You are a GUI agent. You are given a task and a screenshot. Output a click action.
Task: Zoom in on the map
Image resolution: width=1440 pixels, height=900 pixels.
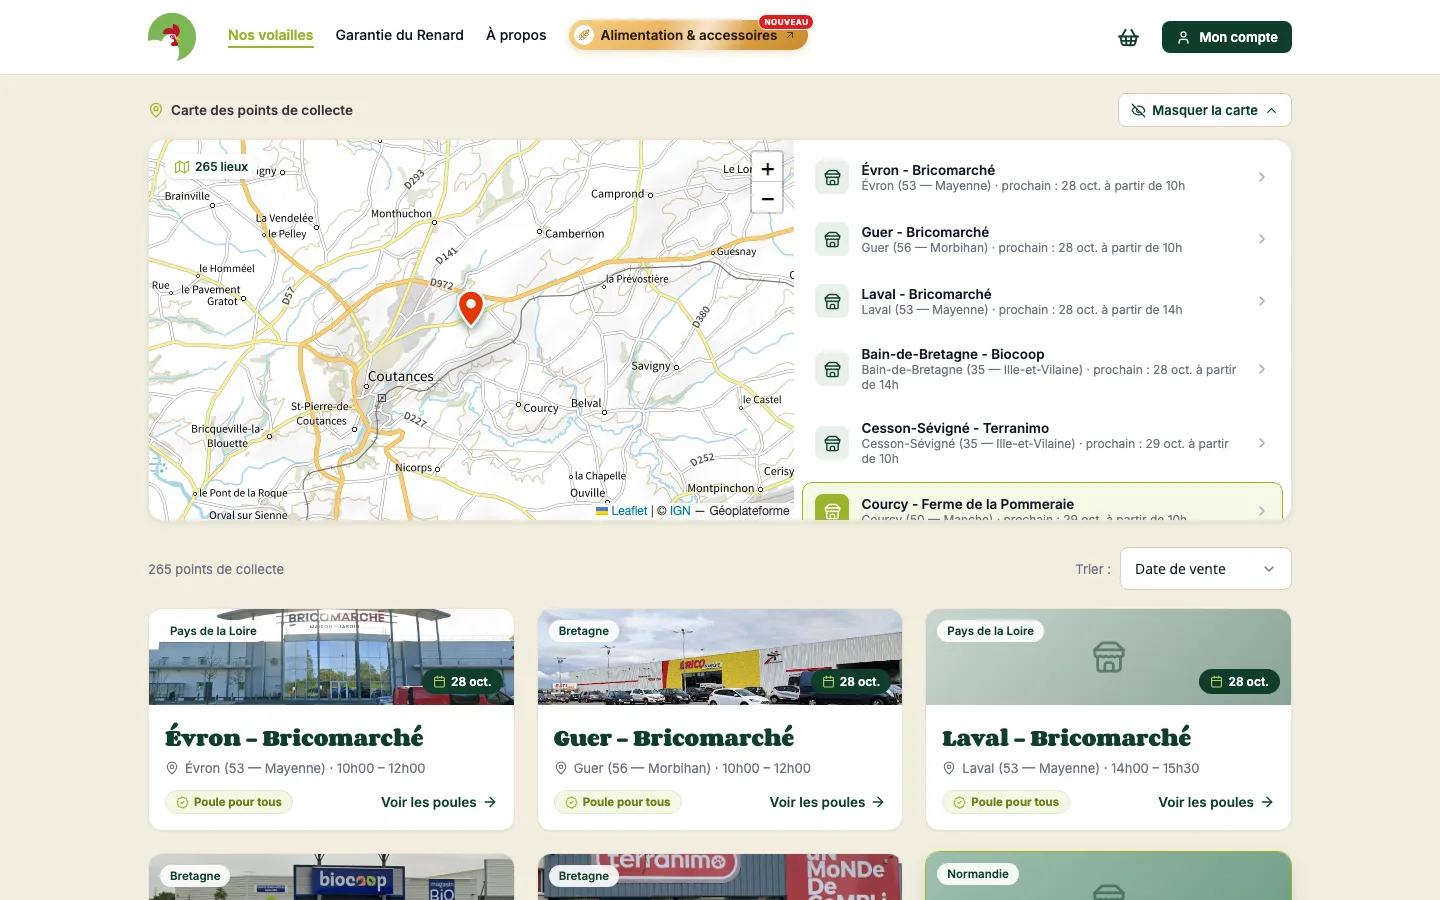(767, 169)
